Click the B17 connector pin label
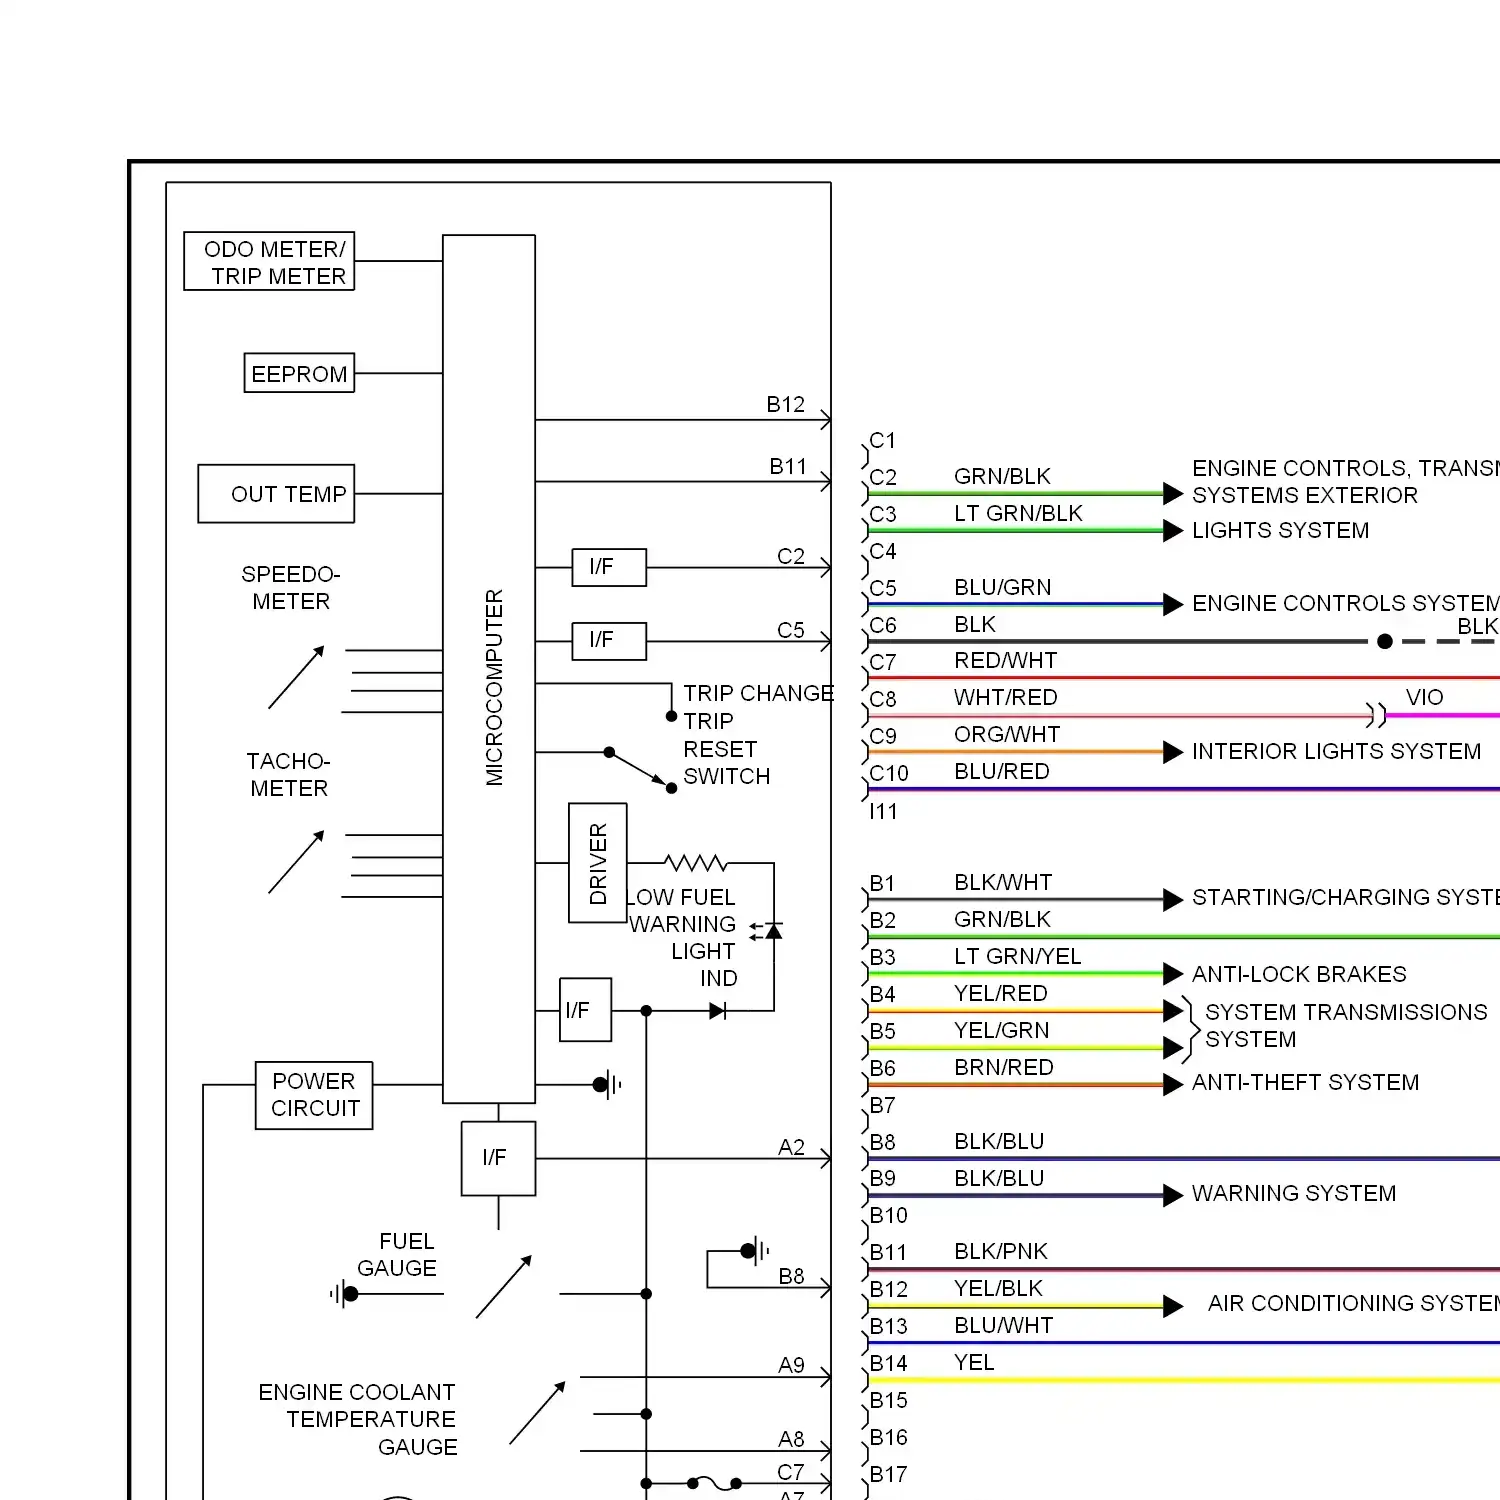Screen dimensions: 1500x1500 (x=888, y=1474)
